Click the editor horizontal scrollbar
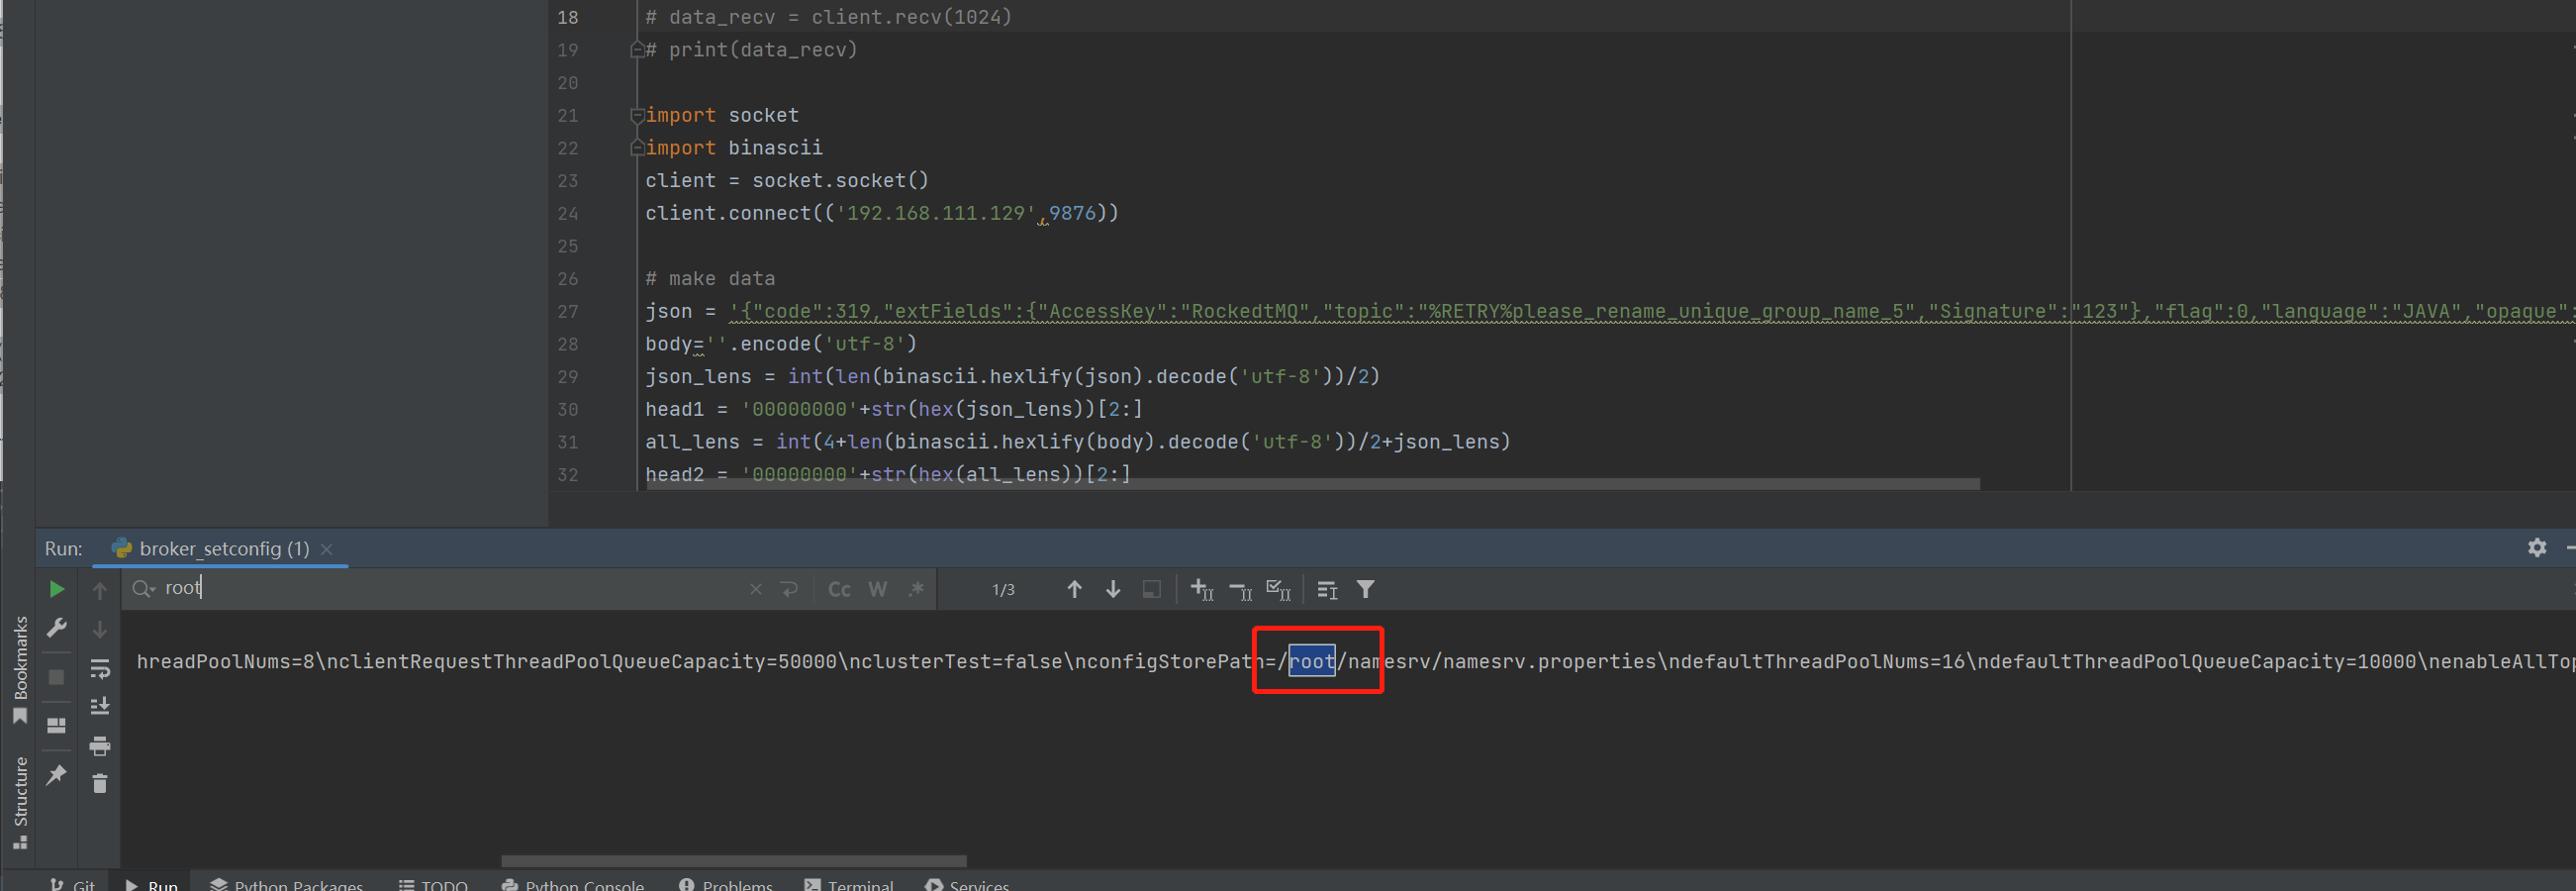Viewport: 2576px width, 891px height. click(x=1312, y=484)
